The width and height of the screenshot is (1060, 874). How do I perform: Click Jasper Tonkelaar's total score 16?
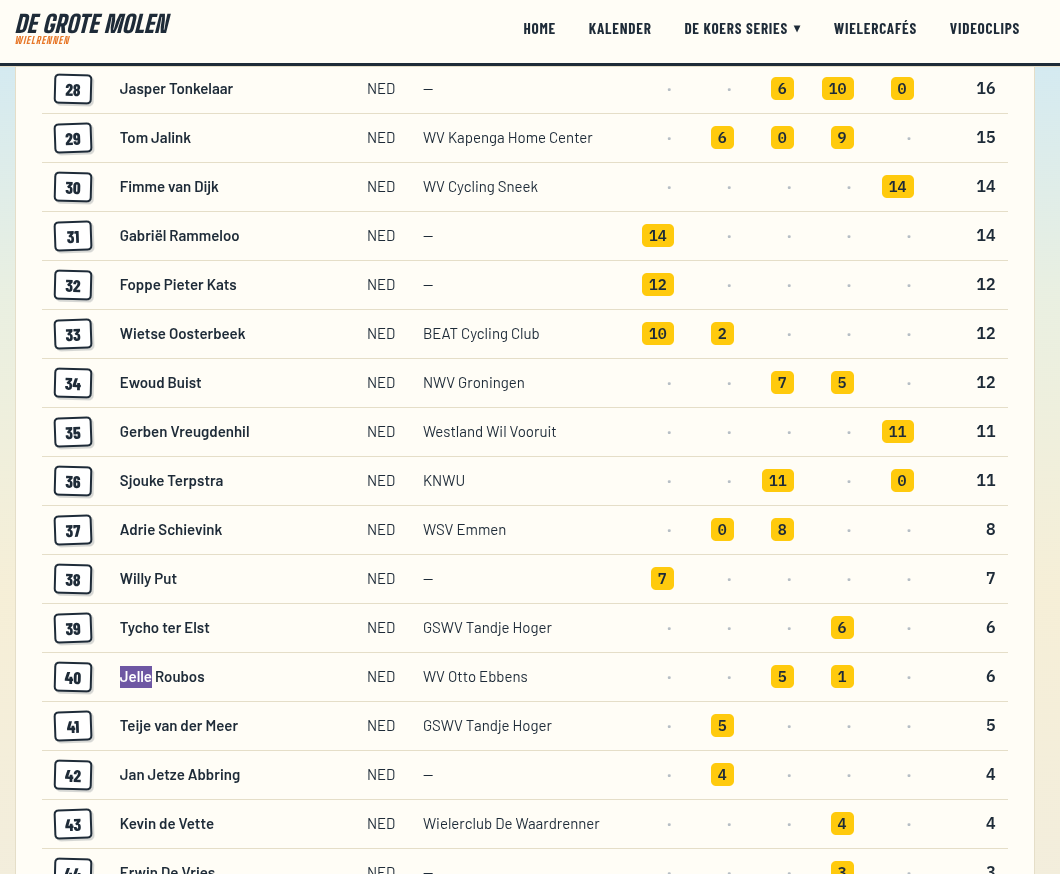(x=986, y=89)
